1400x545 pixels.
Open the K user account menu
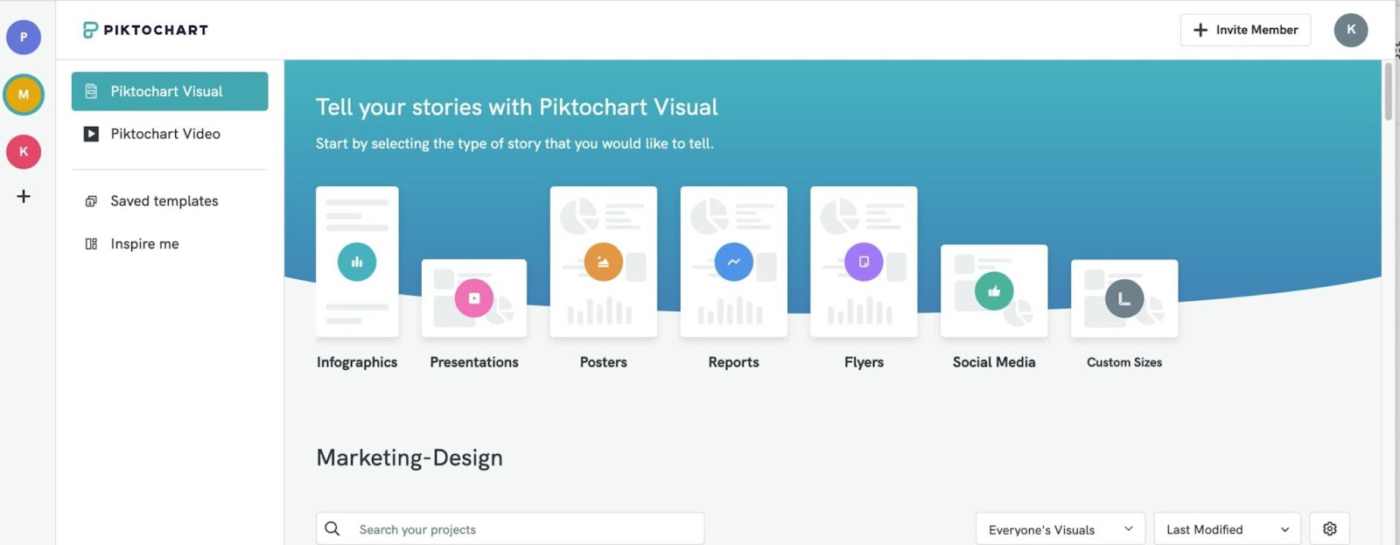coord(1350,30)
